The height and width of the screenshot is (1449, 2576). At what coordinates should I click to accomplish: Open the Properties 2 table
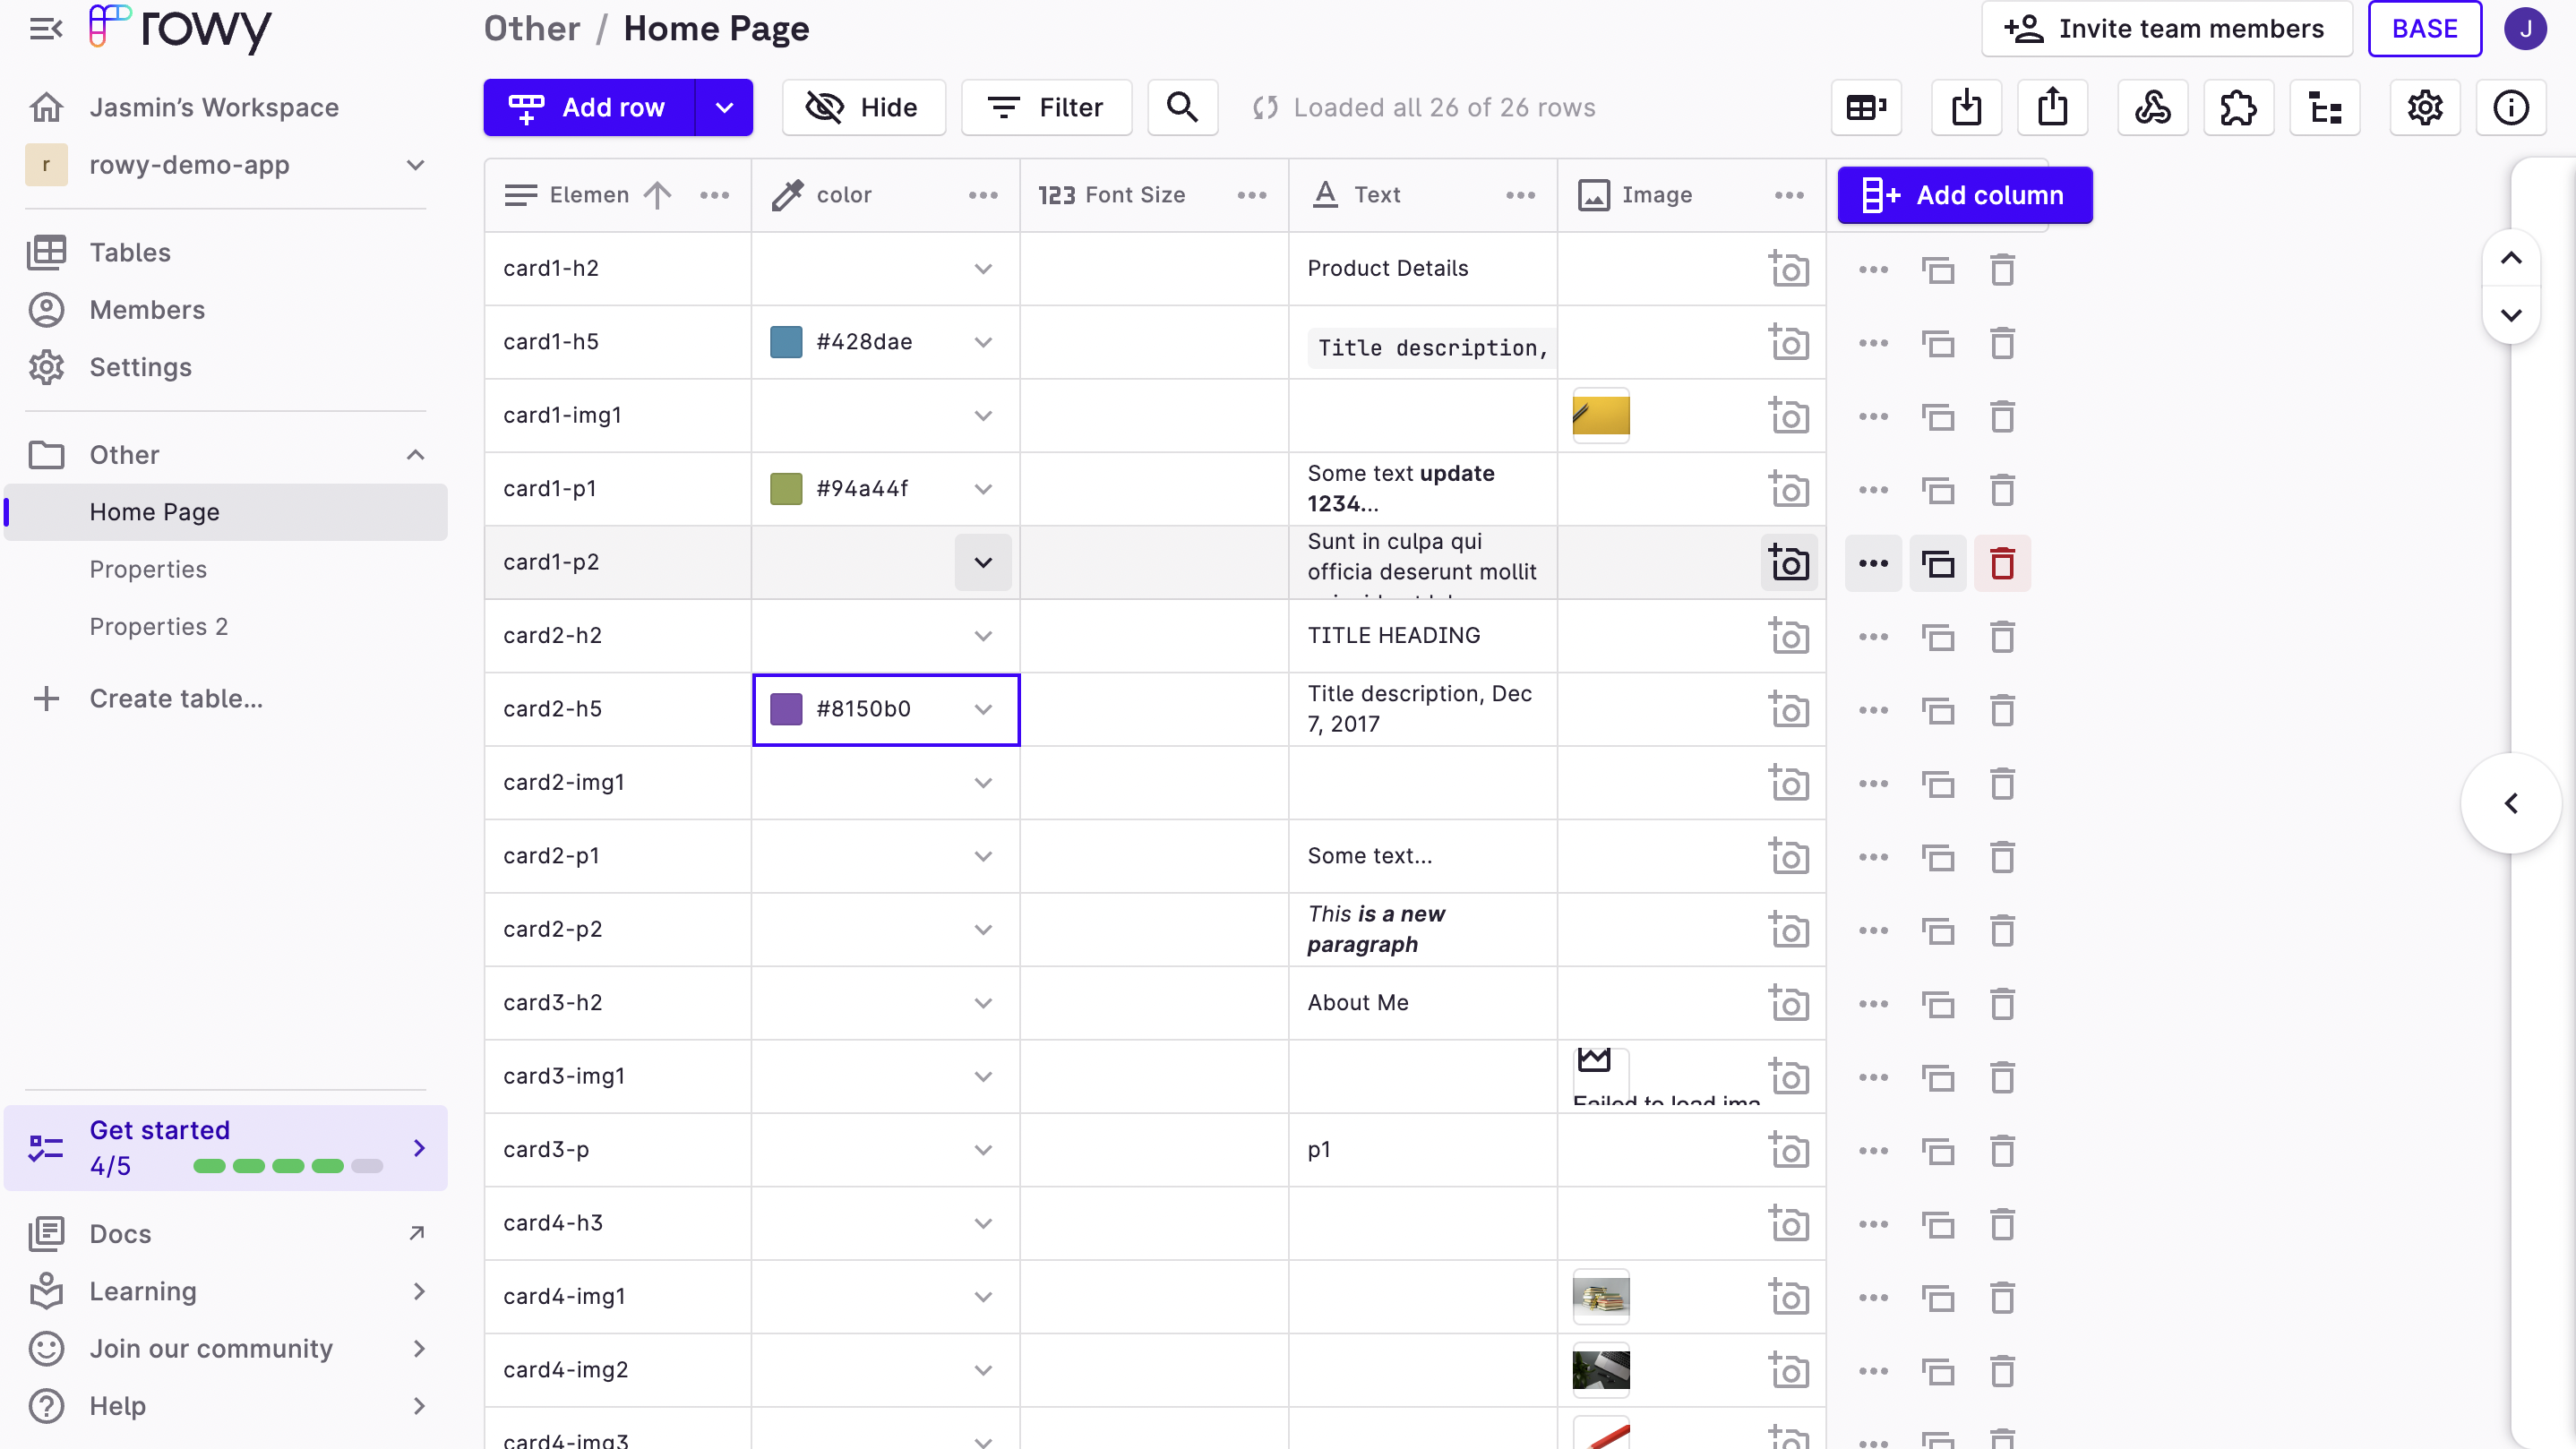click(x=158, y=627)
